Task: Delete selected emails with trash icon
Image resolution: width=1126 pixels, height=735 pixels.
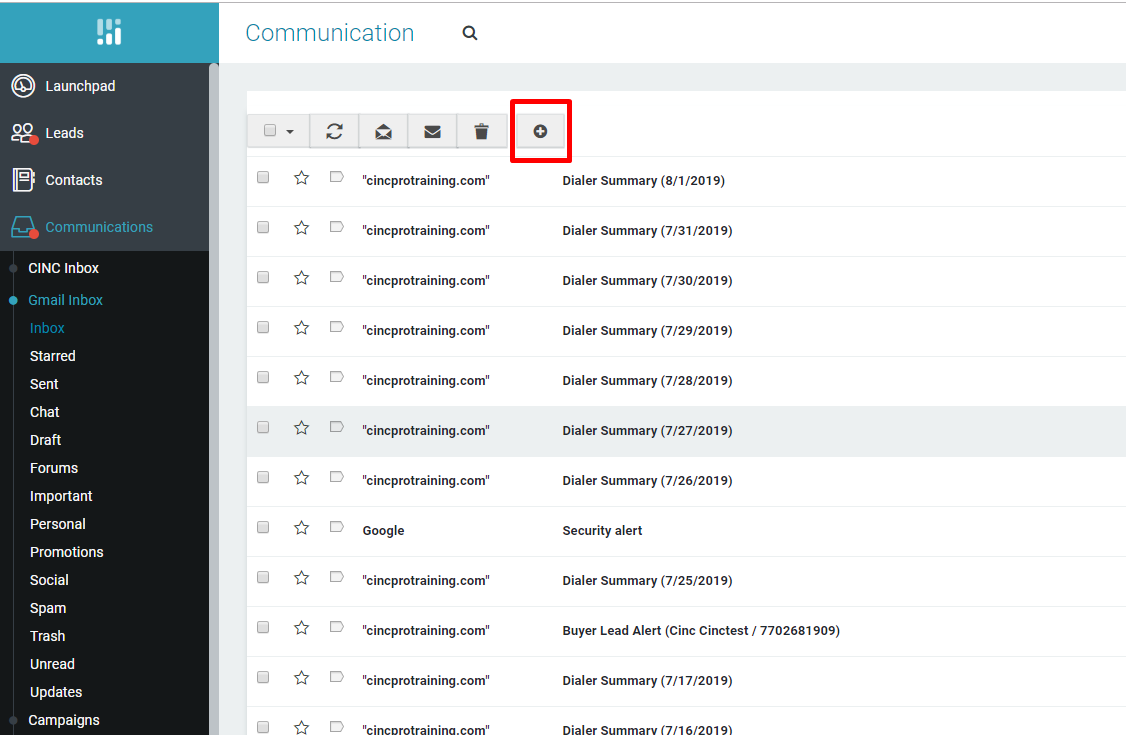Action: pyautogui.click(x=482, y=131)
